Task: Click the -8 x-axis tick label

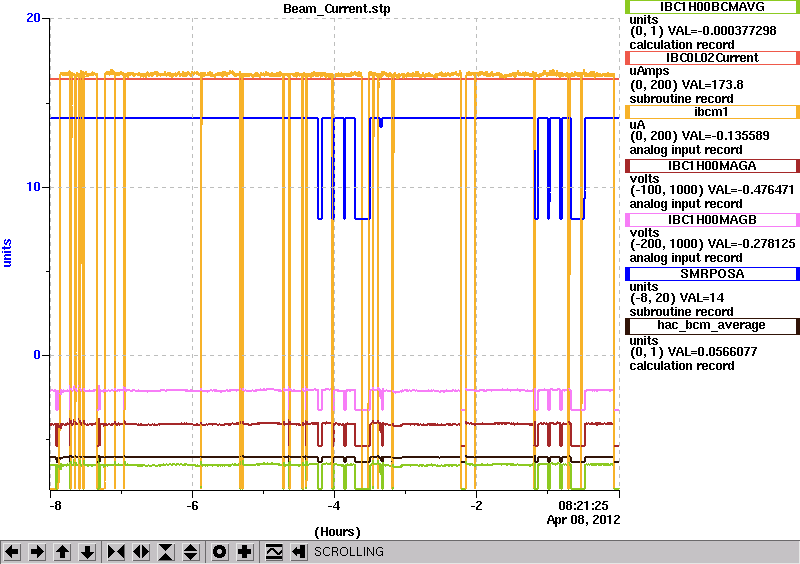Action: [x=55, y=506]
